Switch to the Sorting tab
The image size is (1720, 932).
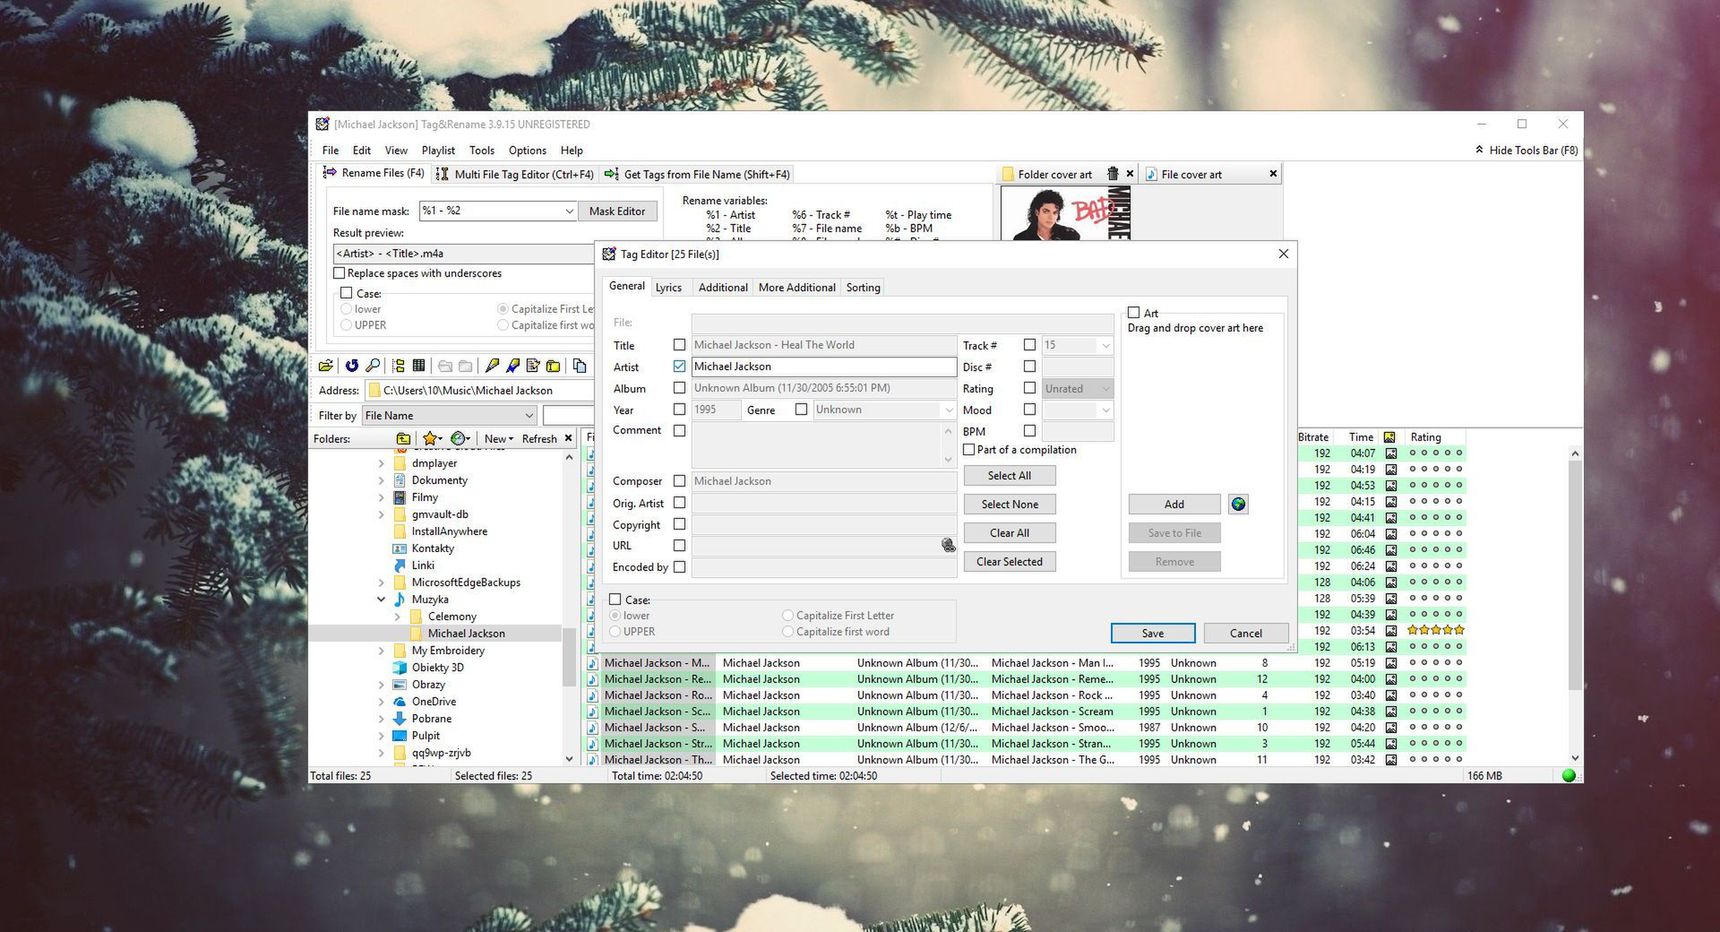863,287
